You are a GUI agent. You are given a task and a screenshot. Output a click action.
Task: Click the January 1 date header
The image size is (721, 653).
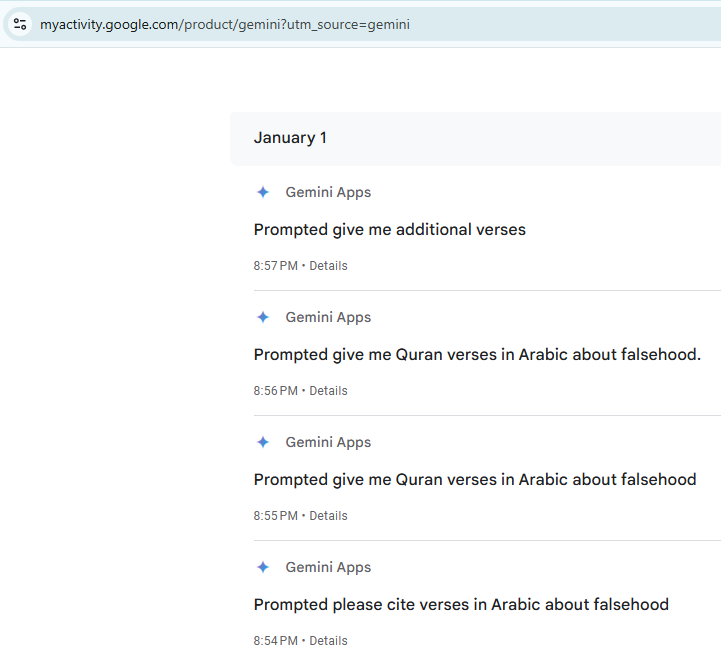[290, 138]
